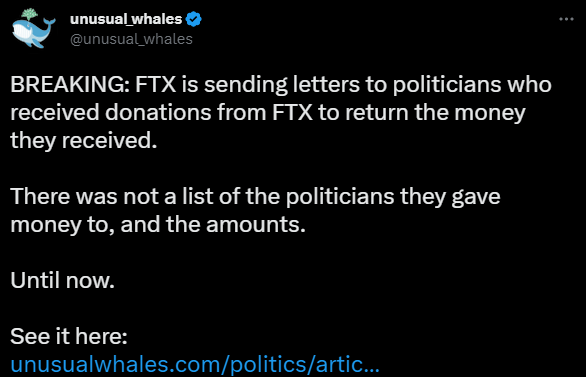
Task: Click the "See it here:" text
Action: (x=69, y=336)
